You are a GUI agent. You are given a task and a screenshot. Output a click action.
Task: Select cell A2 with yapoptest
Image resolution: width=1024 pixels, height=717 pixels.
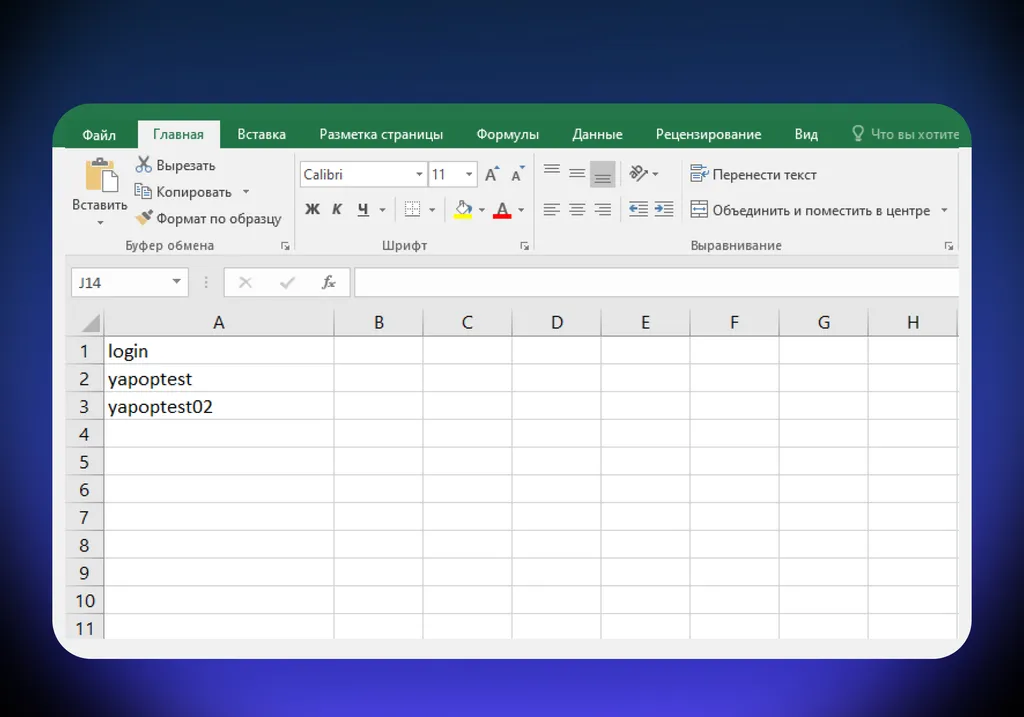point(219,379)
